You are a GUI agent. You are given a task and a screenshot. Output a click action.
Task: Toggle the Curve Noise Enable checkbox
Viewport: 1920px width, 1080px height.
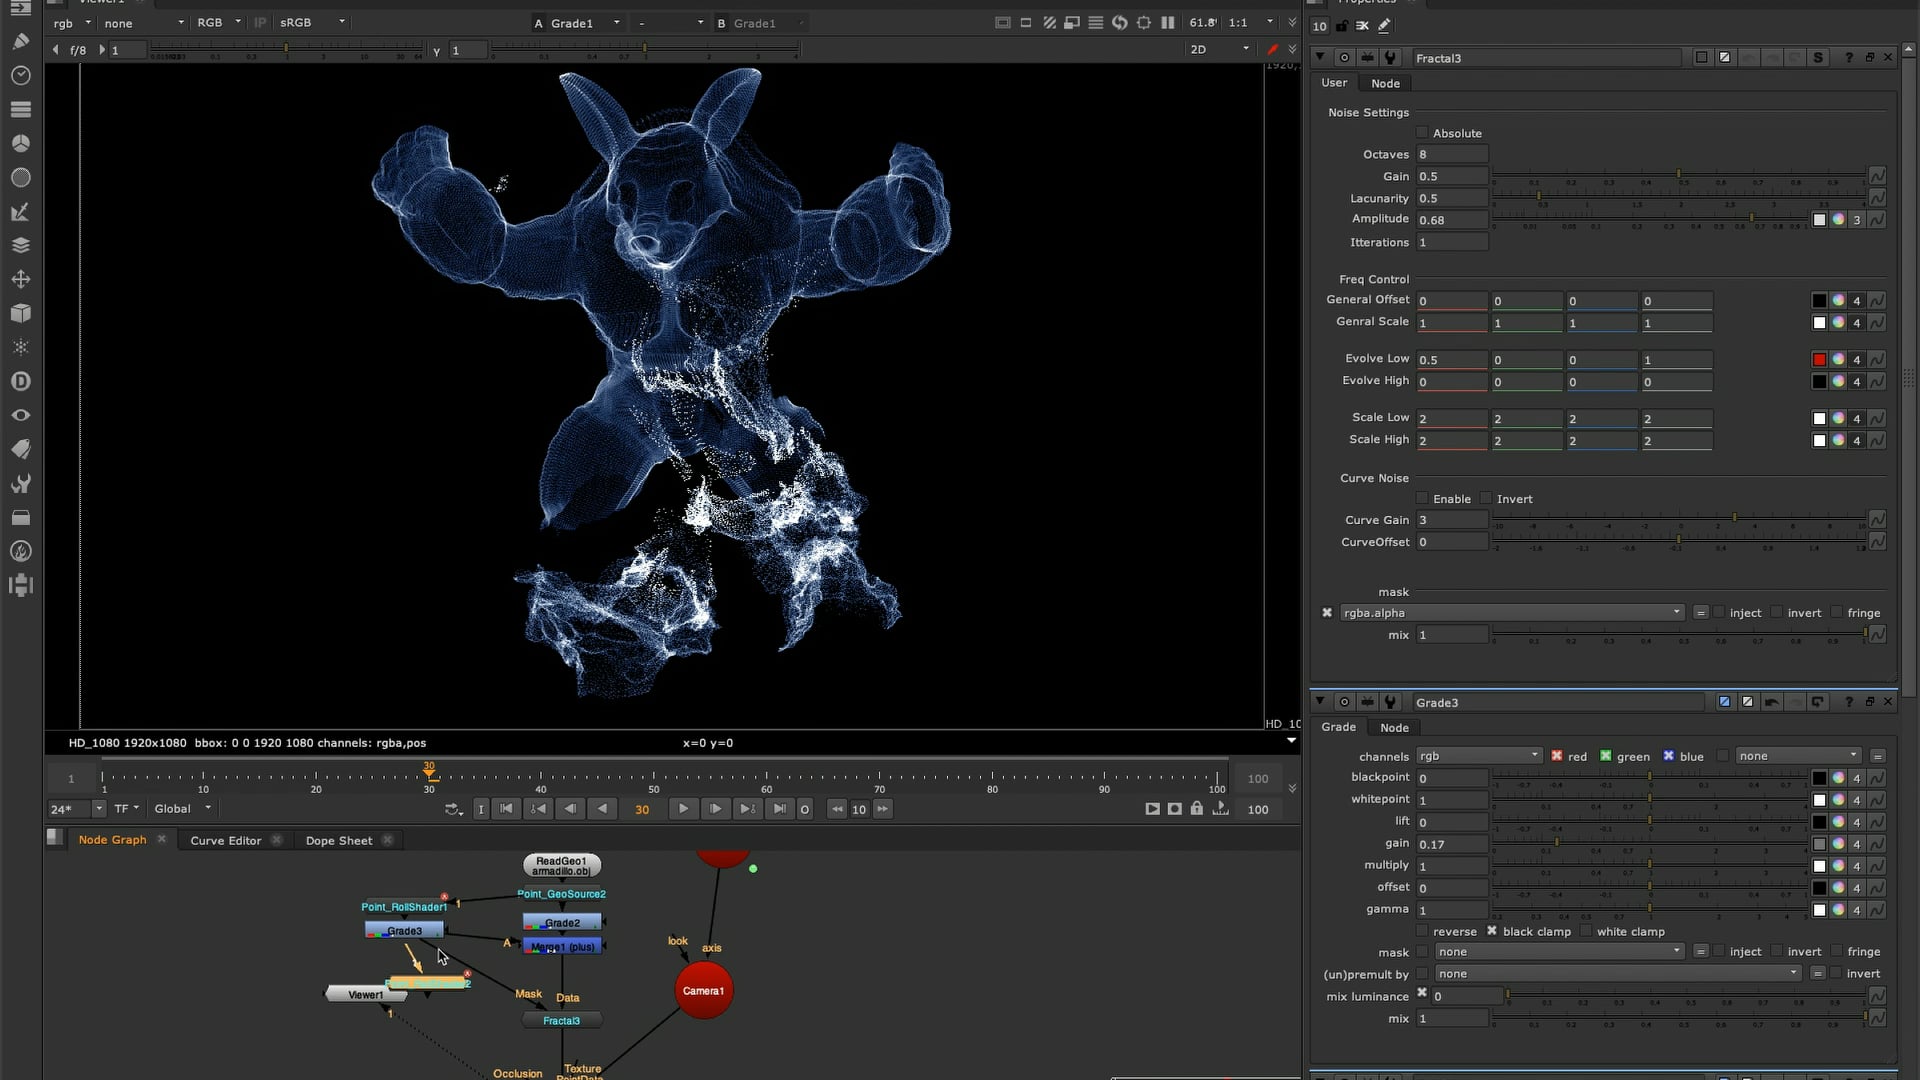tap(1422, 499)
